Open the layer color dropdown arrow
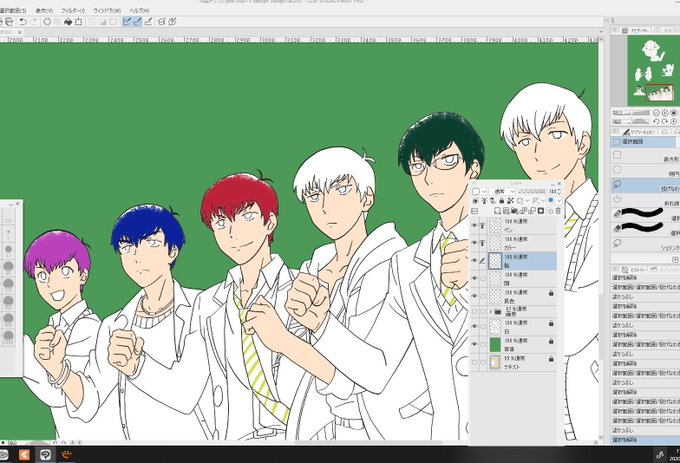The width and height of the screenshot is (680, 463). click(x=559, y=201)
